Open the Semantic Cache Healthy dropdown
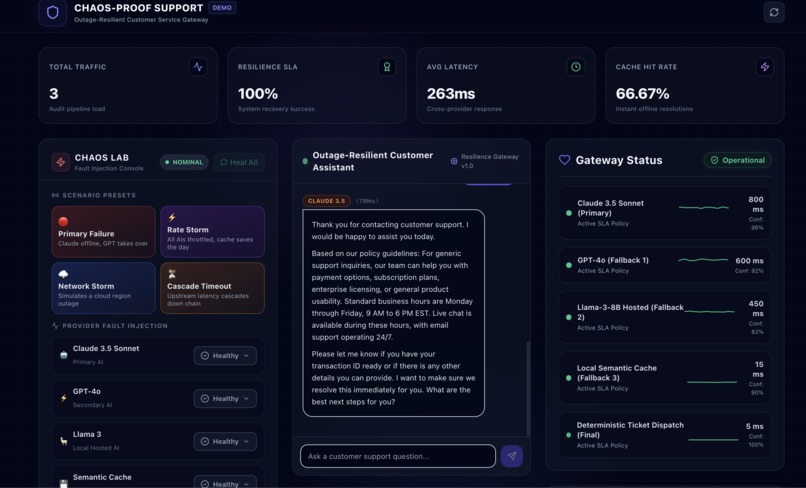The height and width of the screenshot is (488, 806). (225, 482)
